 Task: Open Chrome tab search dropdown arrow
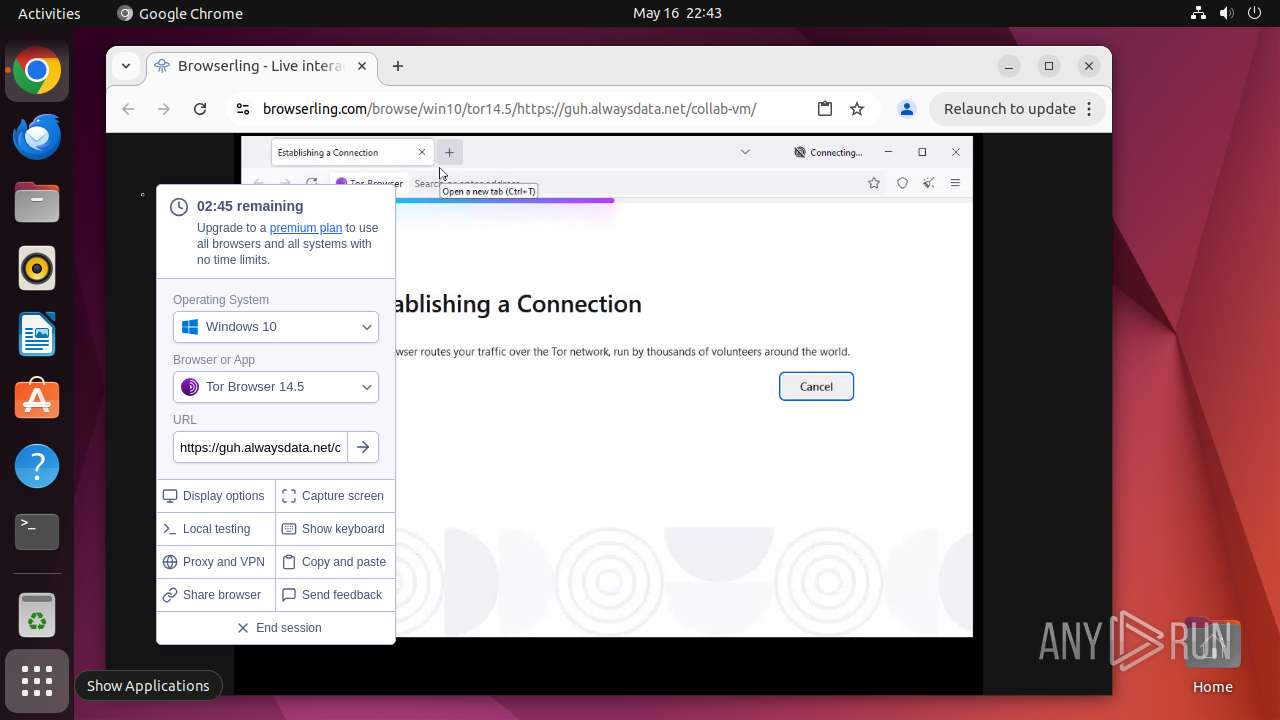126,66
